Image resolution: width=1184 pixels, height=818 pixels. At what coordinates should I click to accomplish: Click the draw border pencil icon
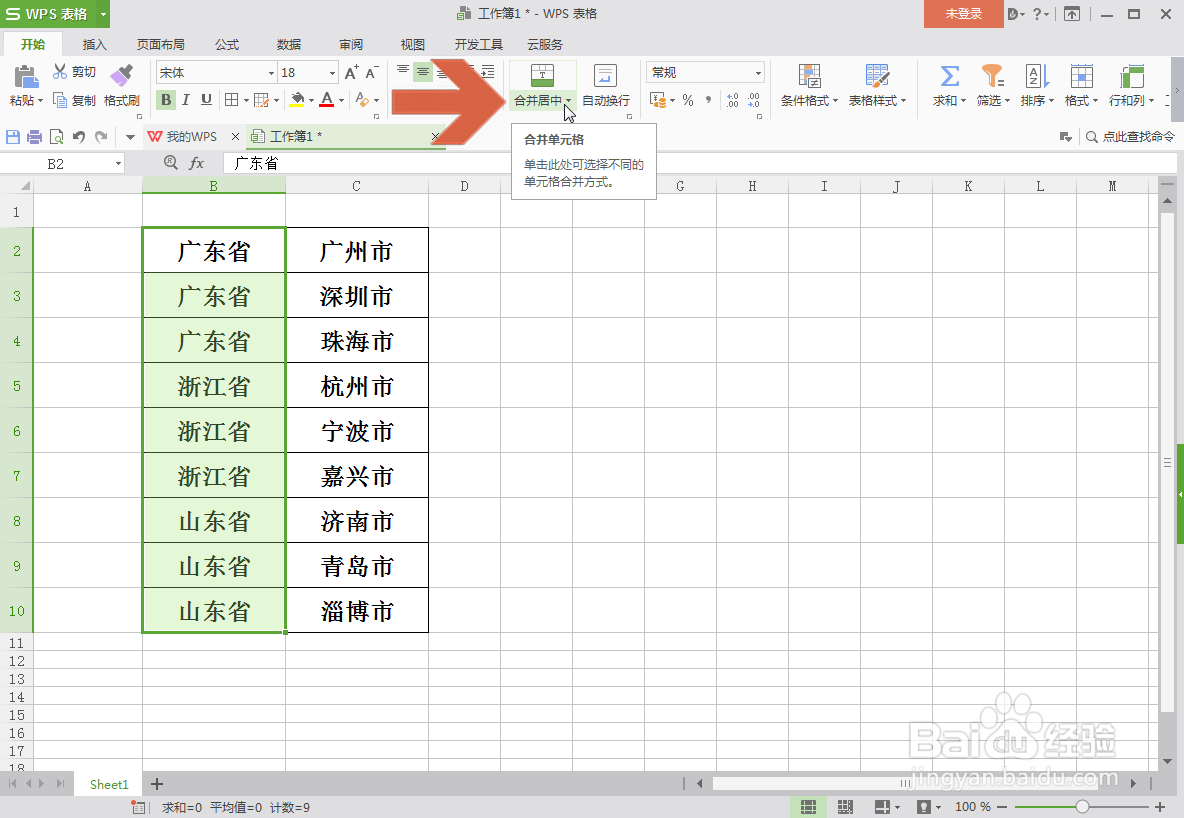click(x=261, y=100)
